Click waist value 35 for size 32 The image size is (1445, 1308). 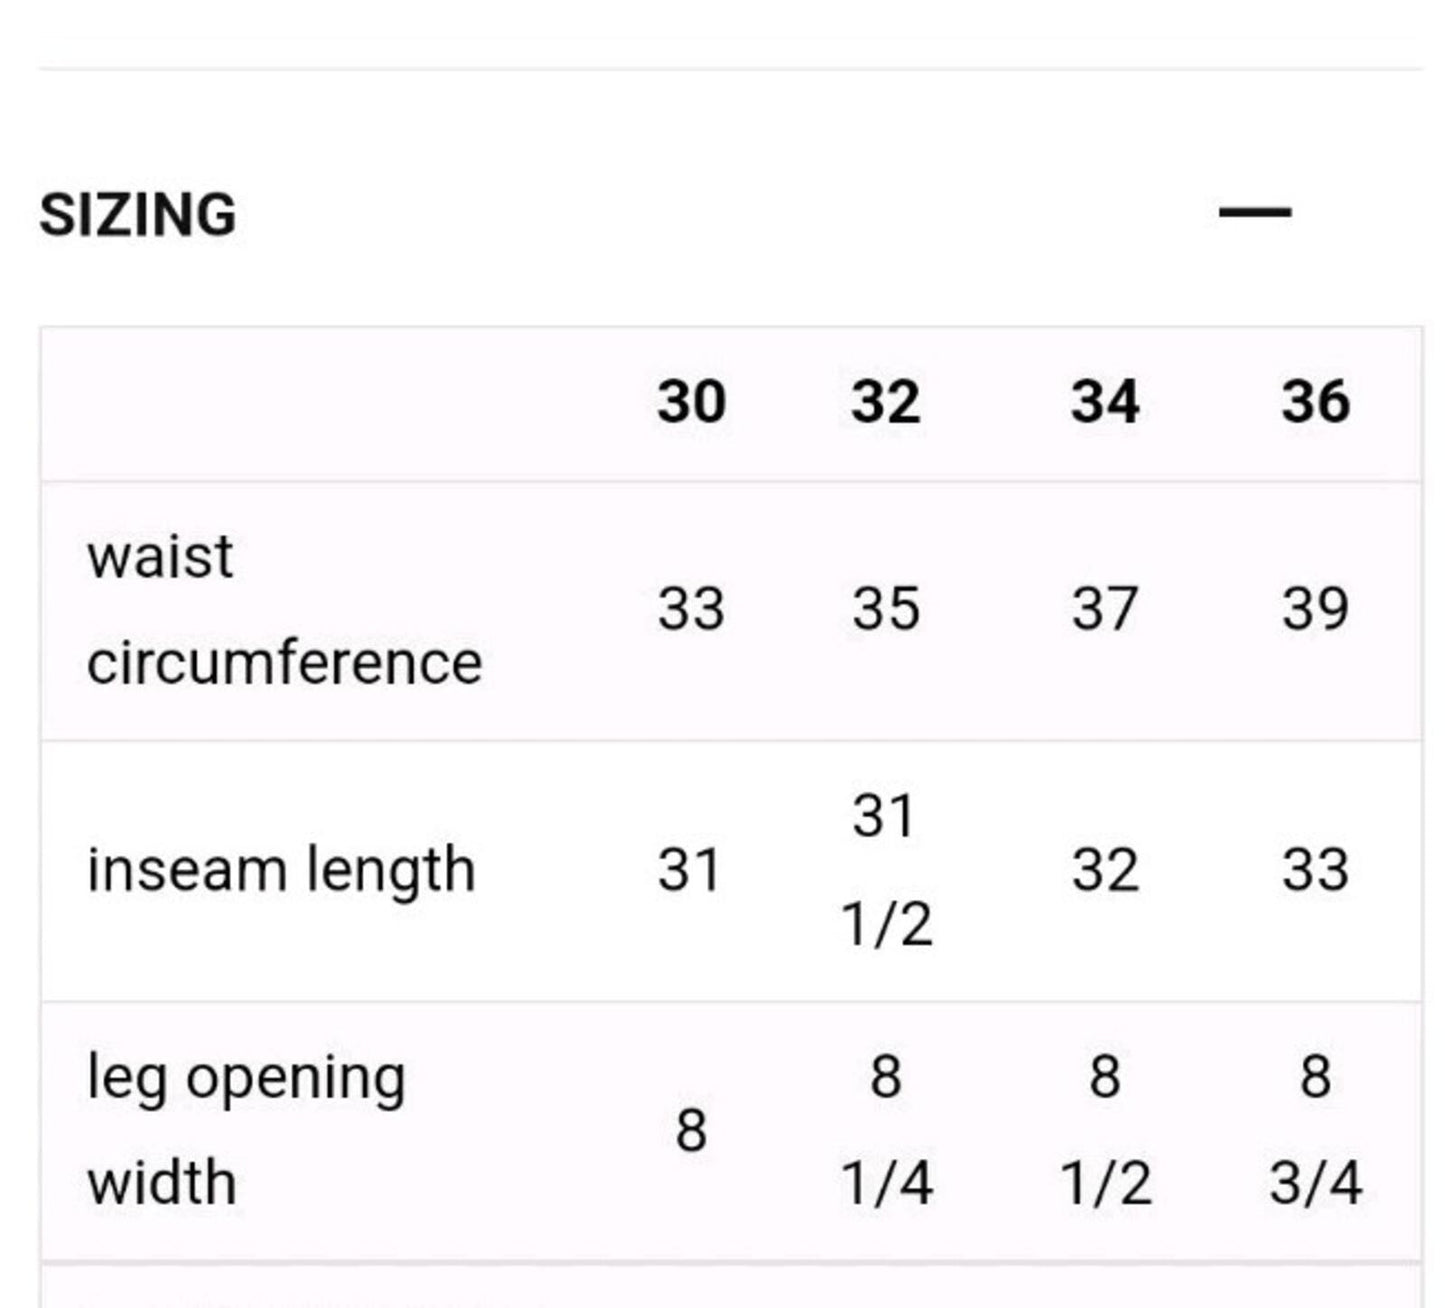click(x=886, y=609)
